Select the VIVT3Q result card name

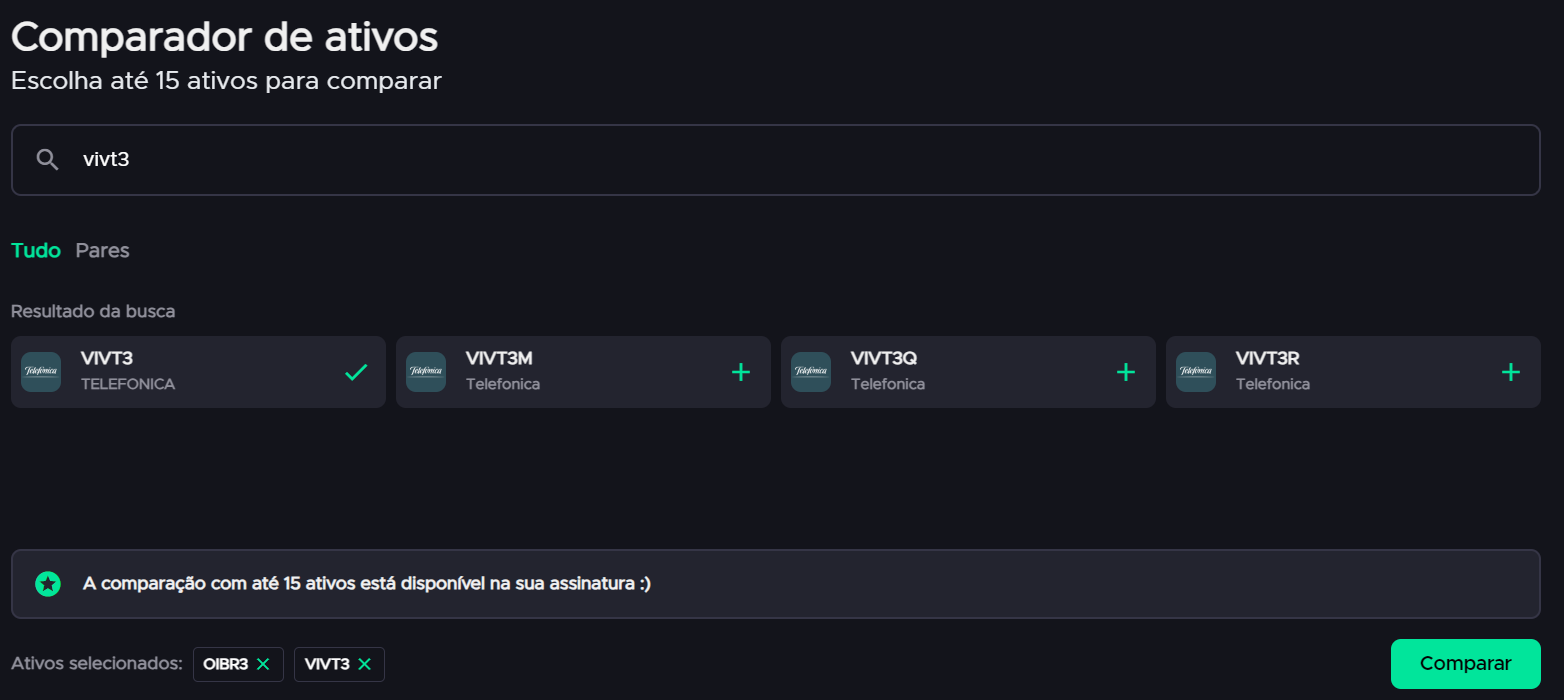tap(883, 359)
